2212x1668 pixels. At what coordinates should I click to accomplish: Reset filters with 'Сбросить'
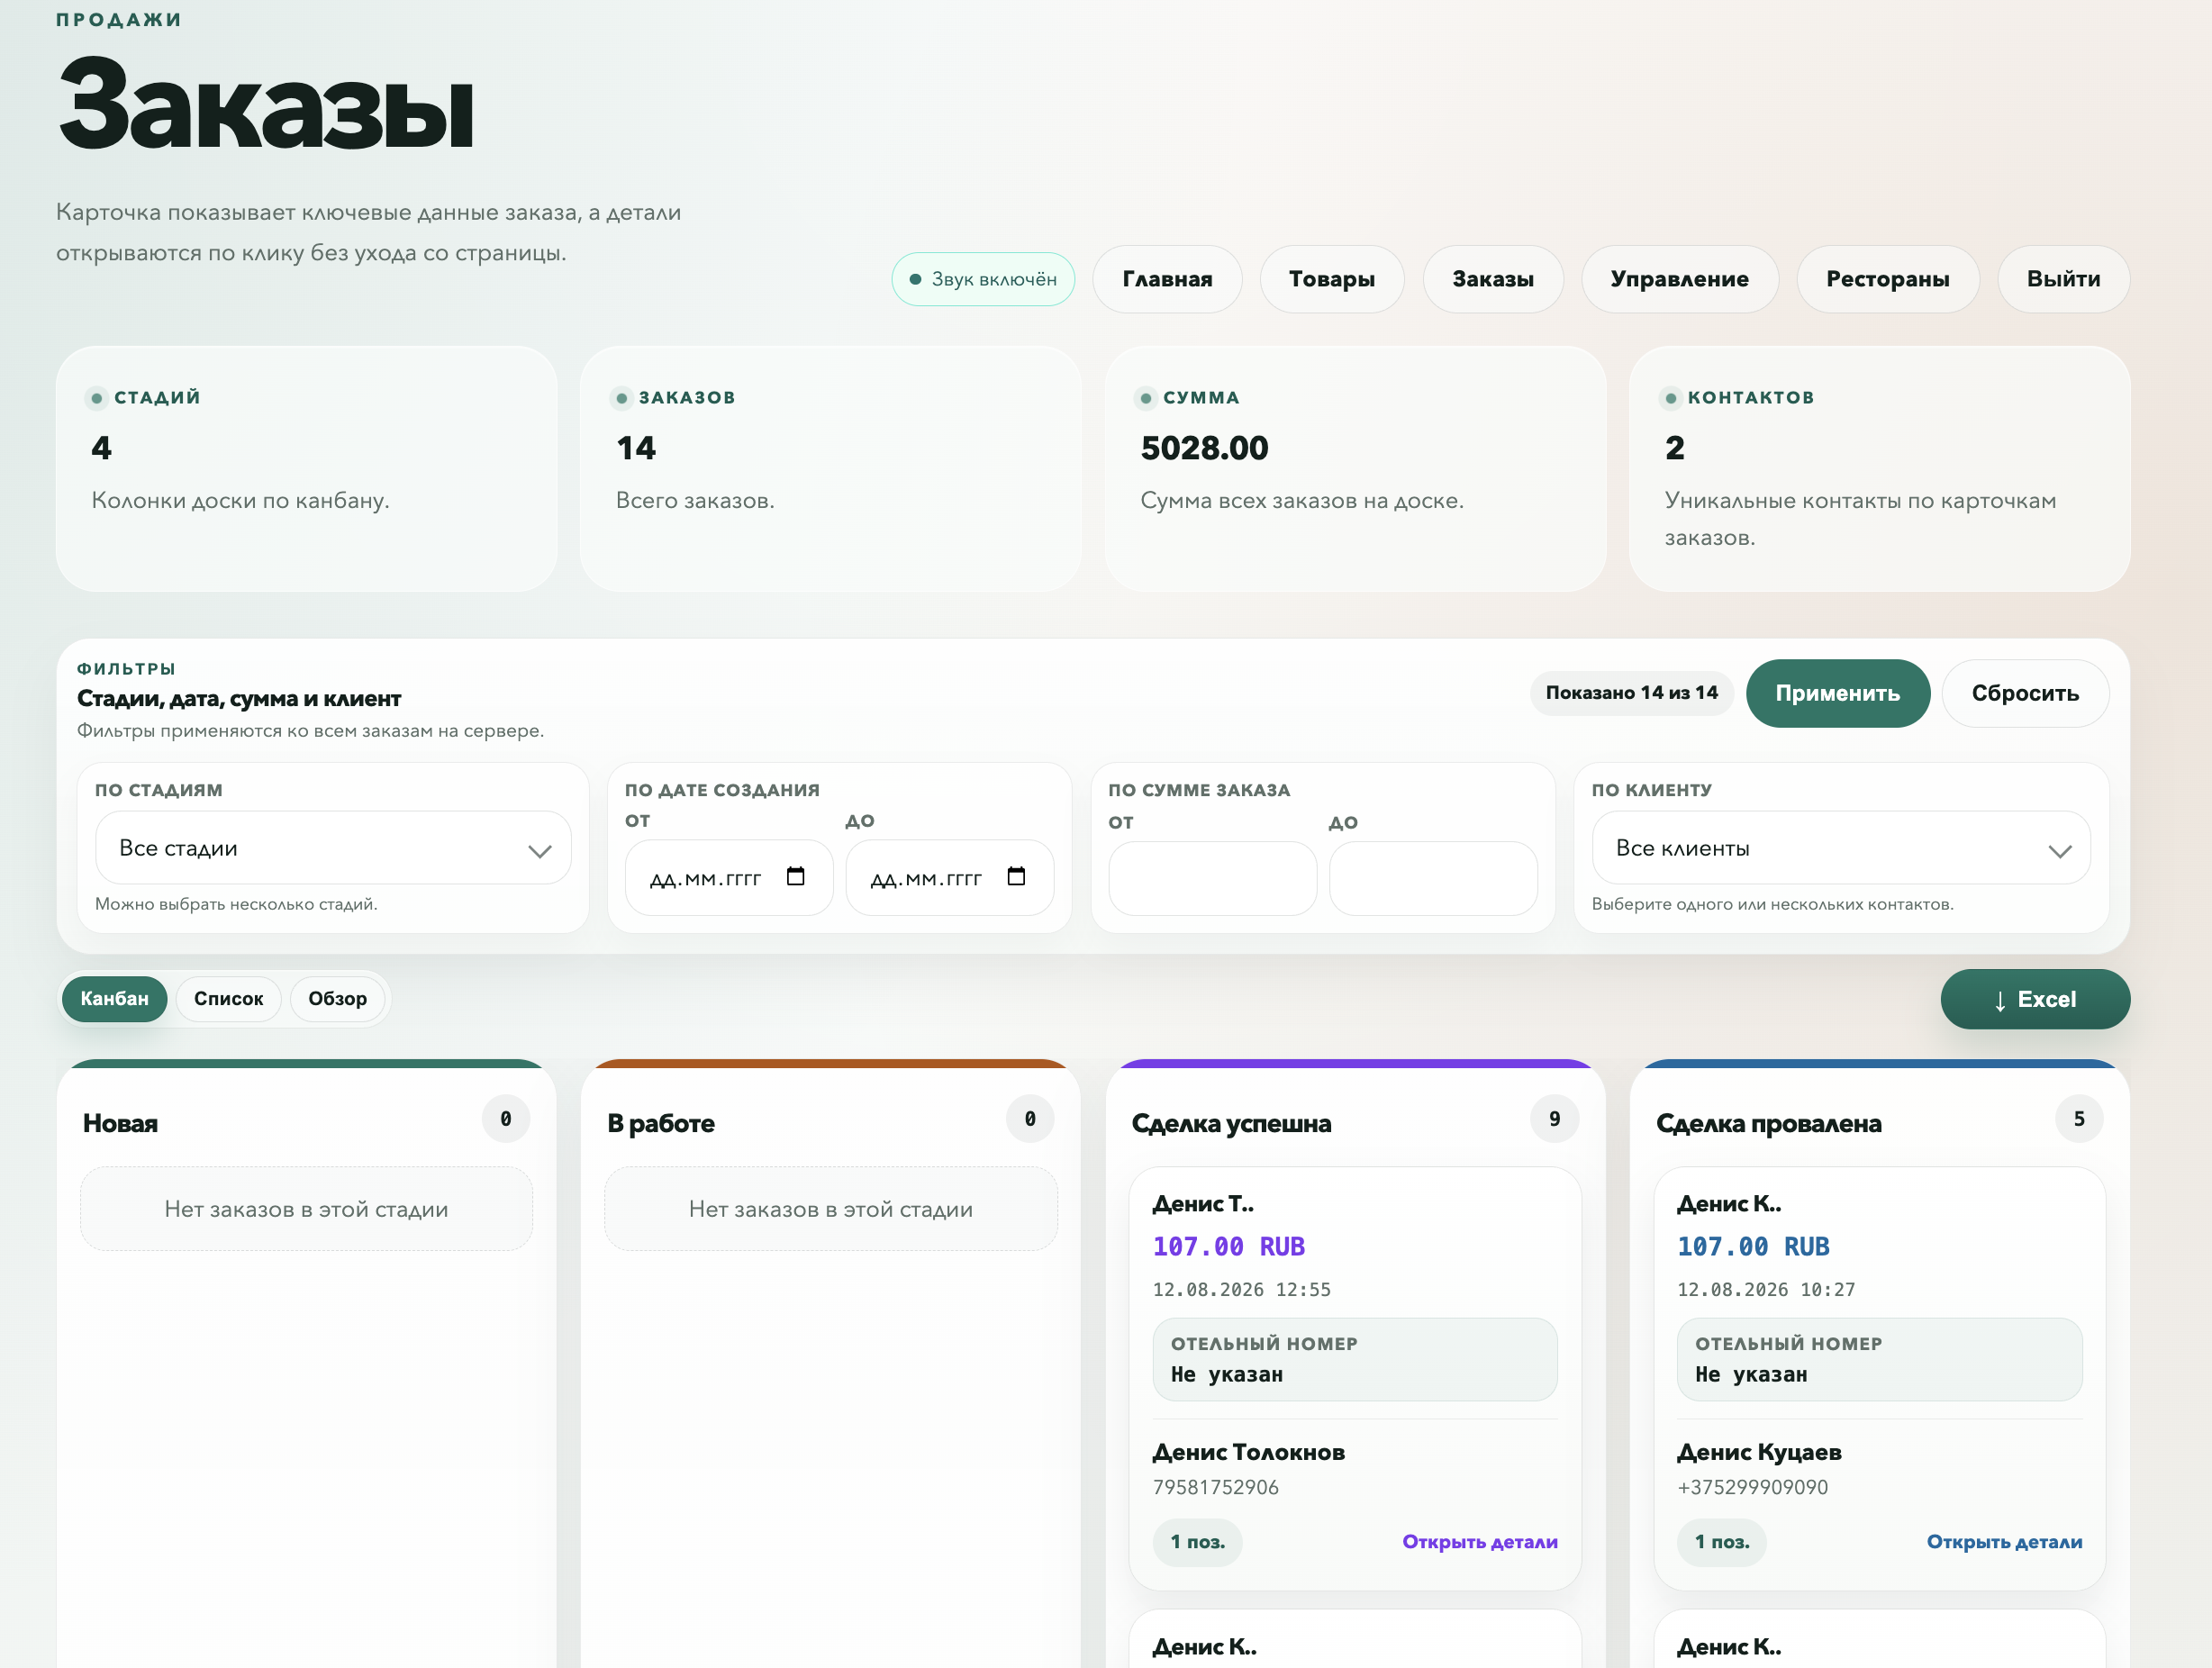click(x=2025, y=693)
